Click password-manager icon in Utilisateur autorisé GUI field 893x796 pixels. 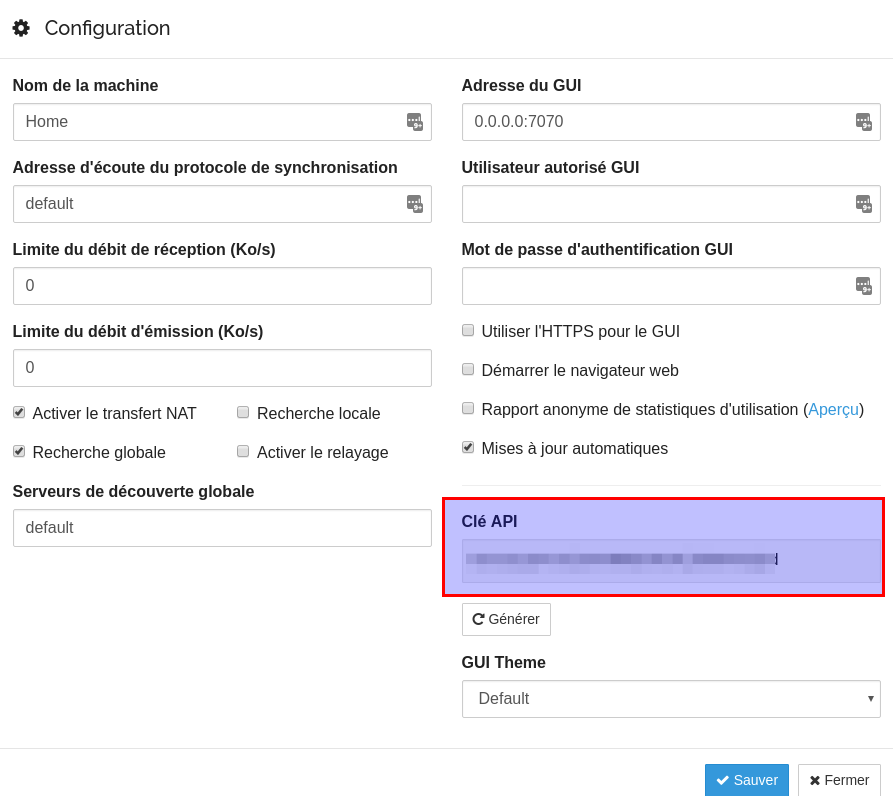(x=863, y=204)
